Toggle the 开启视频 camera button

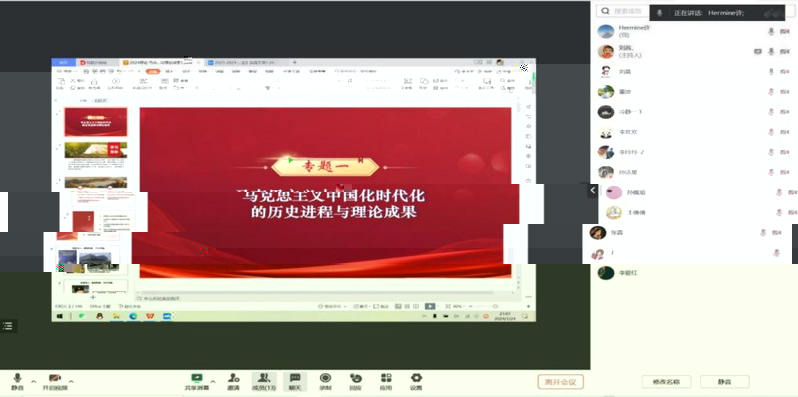tap(54, 381)
